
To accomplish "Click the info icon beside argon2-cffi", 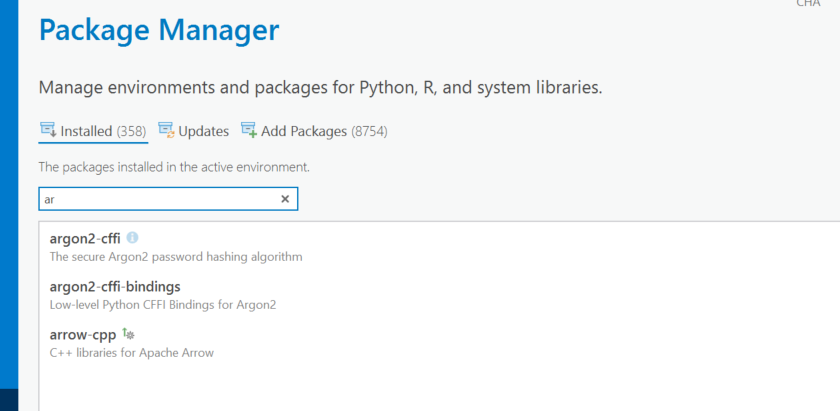I will [x=132, y=238].
